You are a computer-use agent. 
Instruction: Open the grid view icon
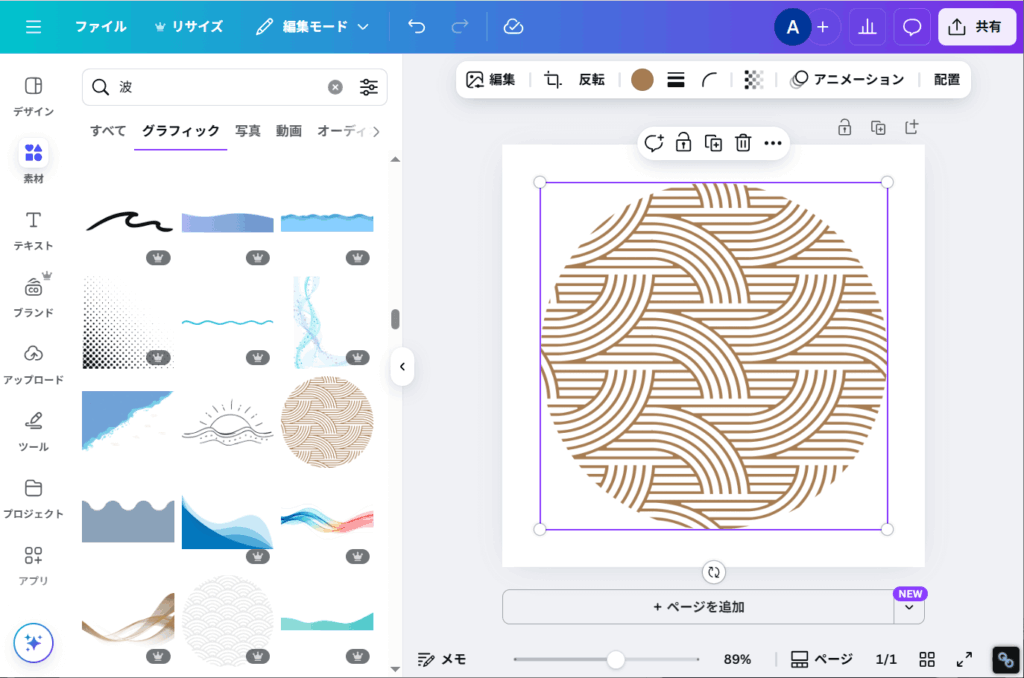(x=927, y=660)
